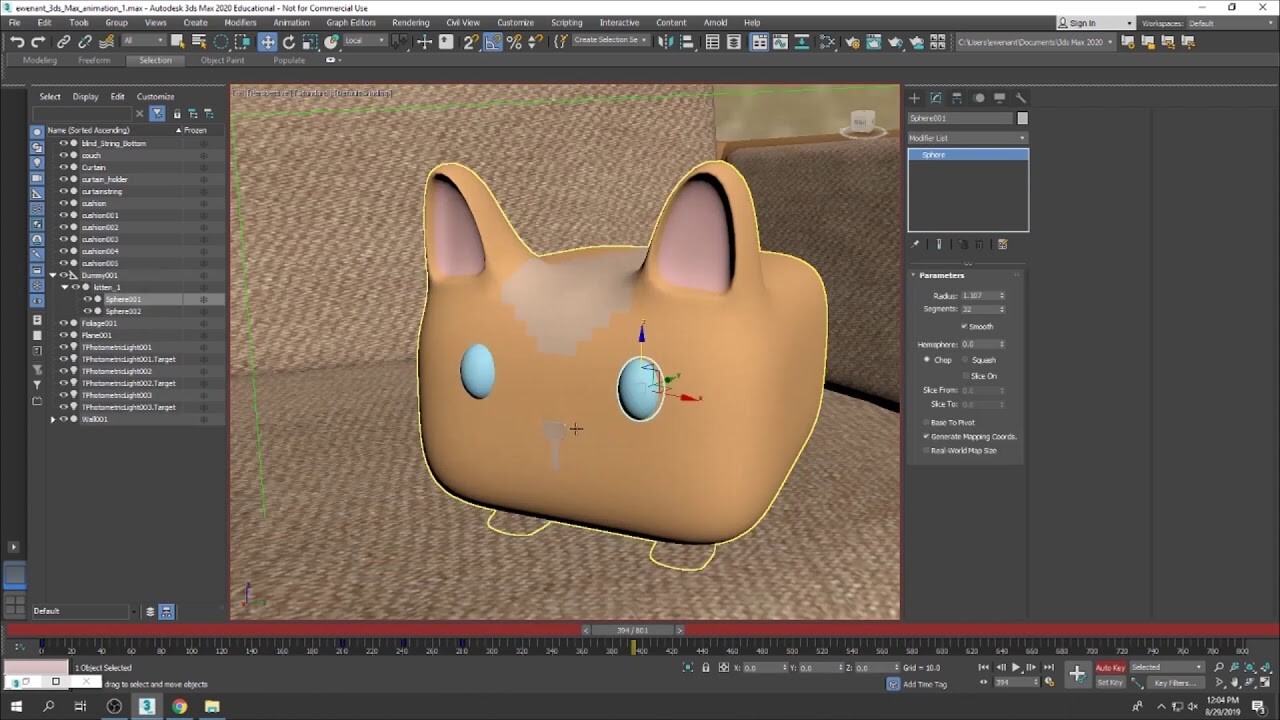Click the Mirror tool icon
Image resolution: width=1280 pixels, height=720 pixels.
coord(667,42)
